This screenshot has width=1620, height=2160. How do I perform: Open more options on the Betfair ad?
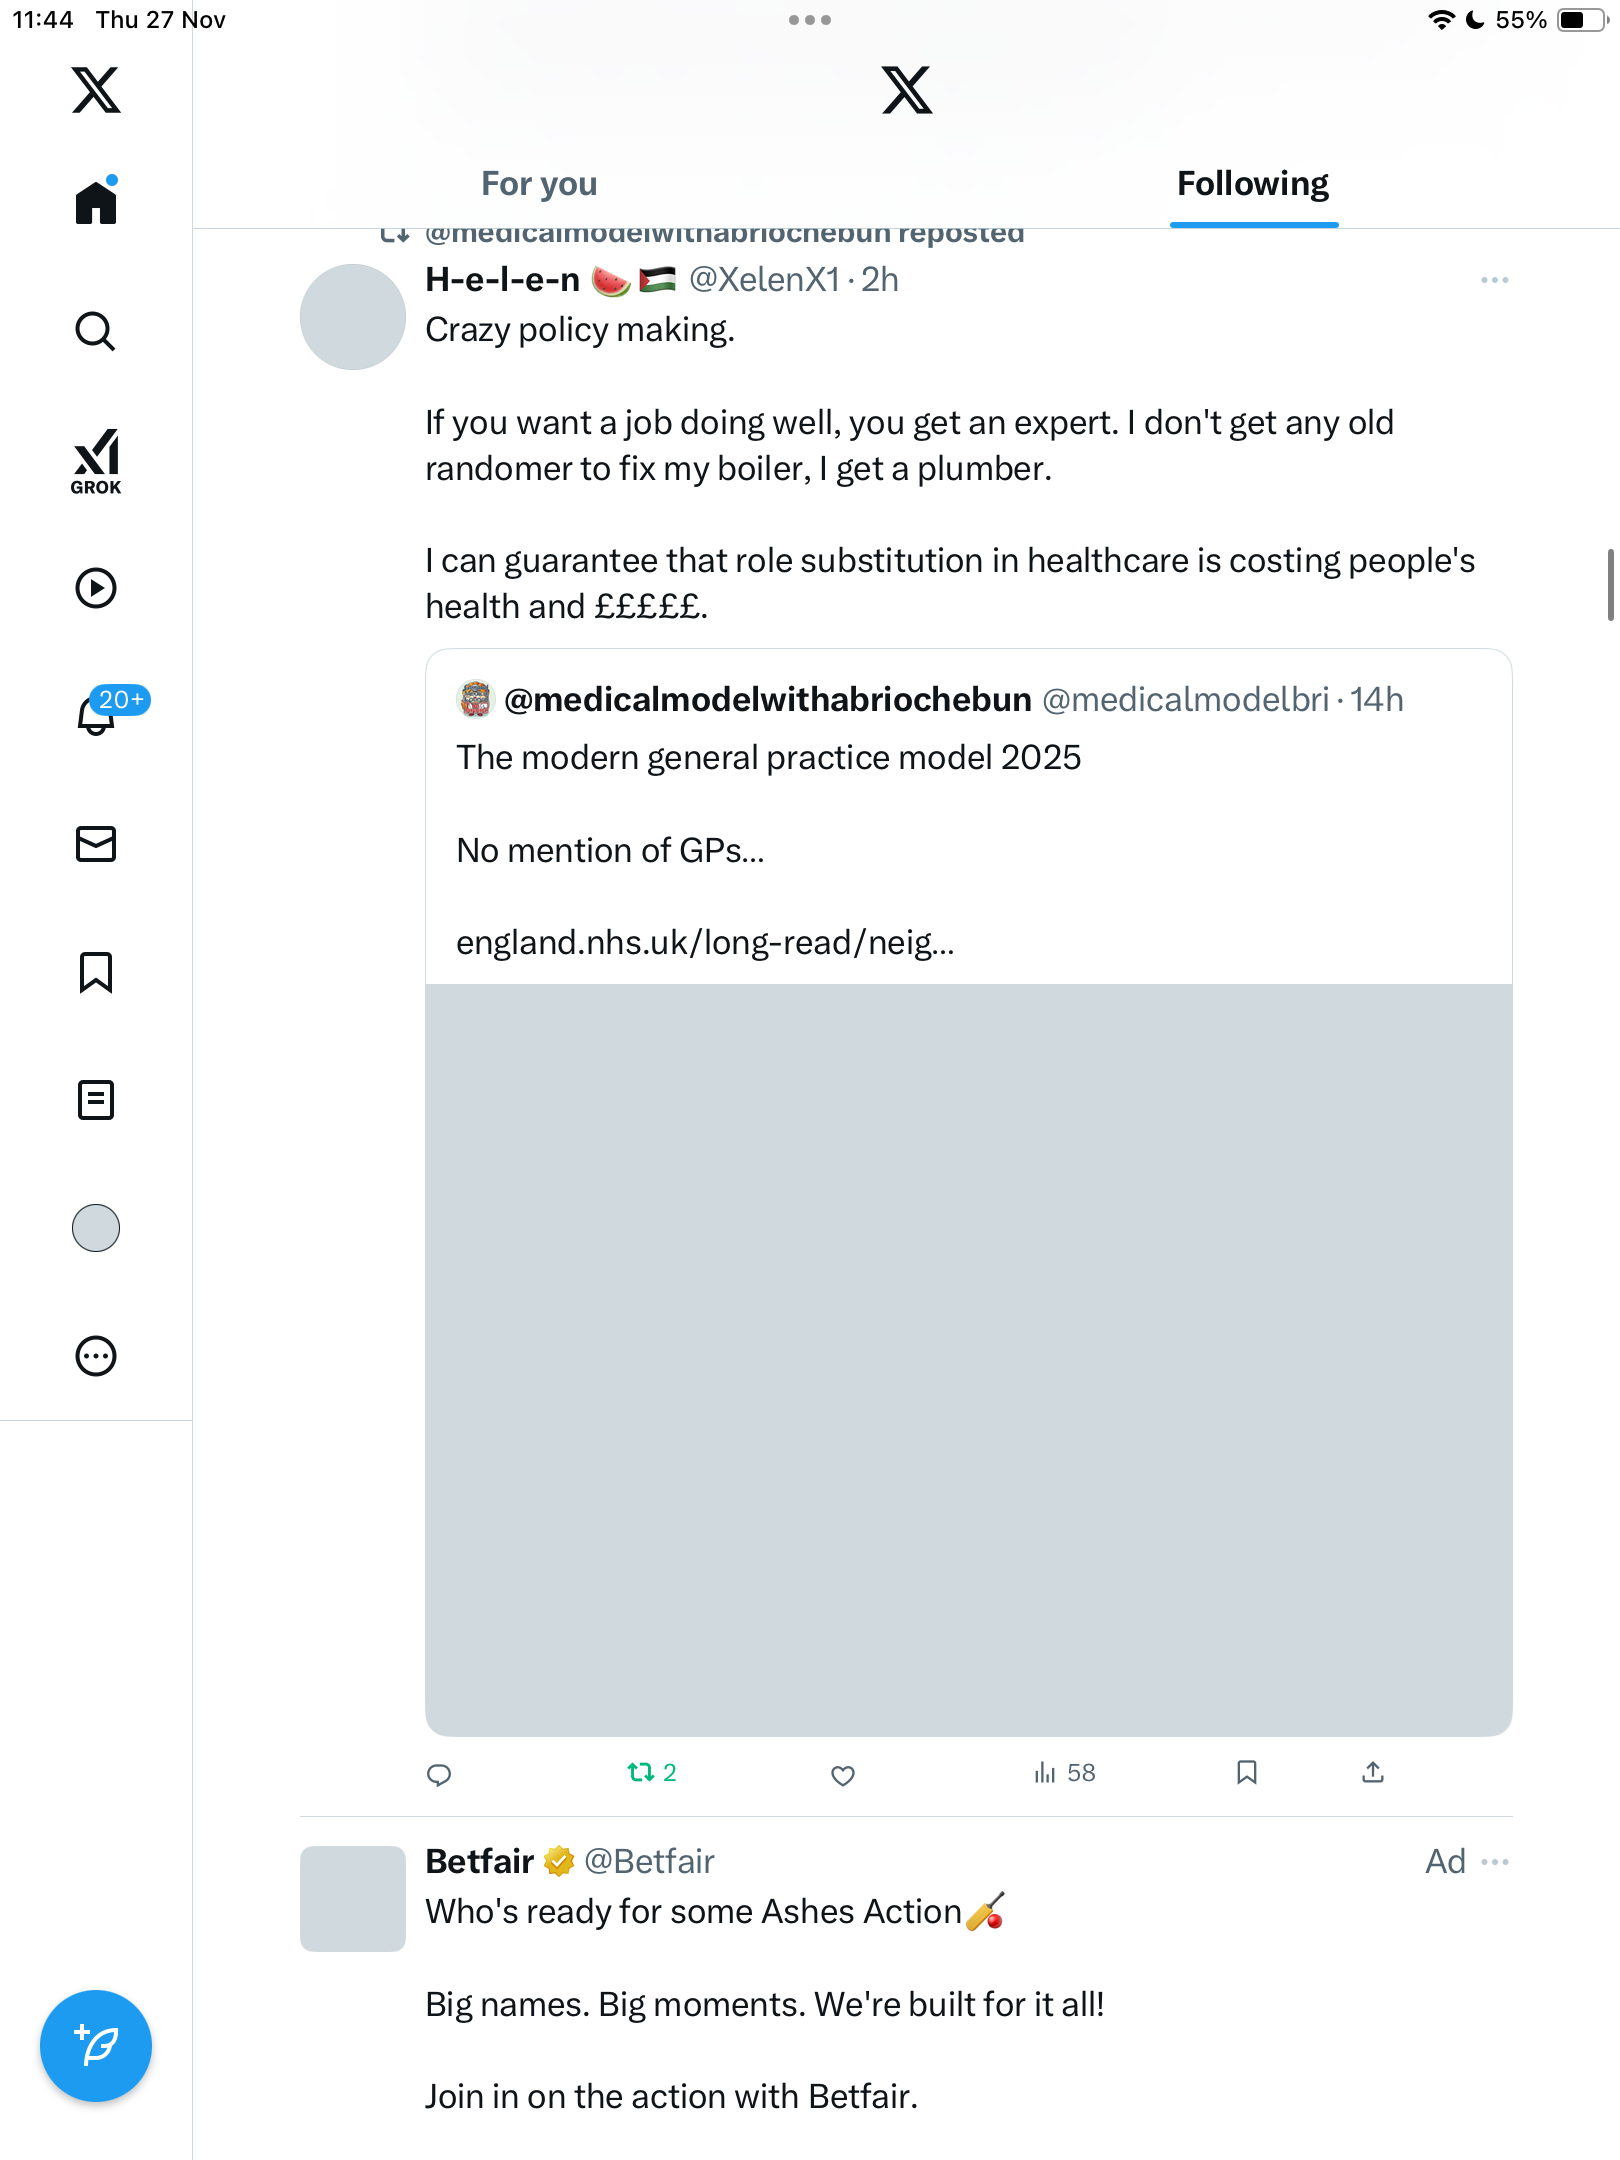tap(1494, 1862)
